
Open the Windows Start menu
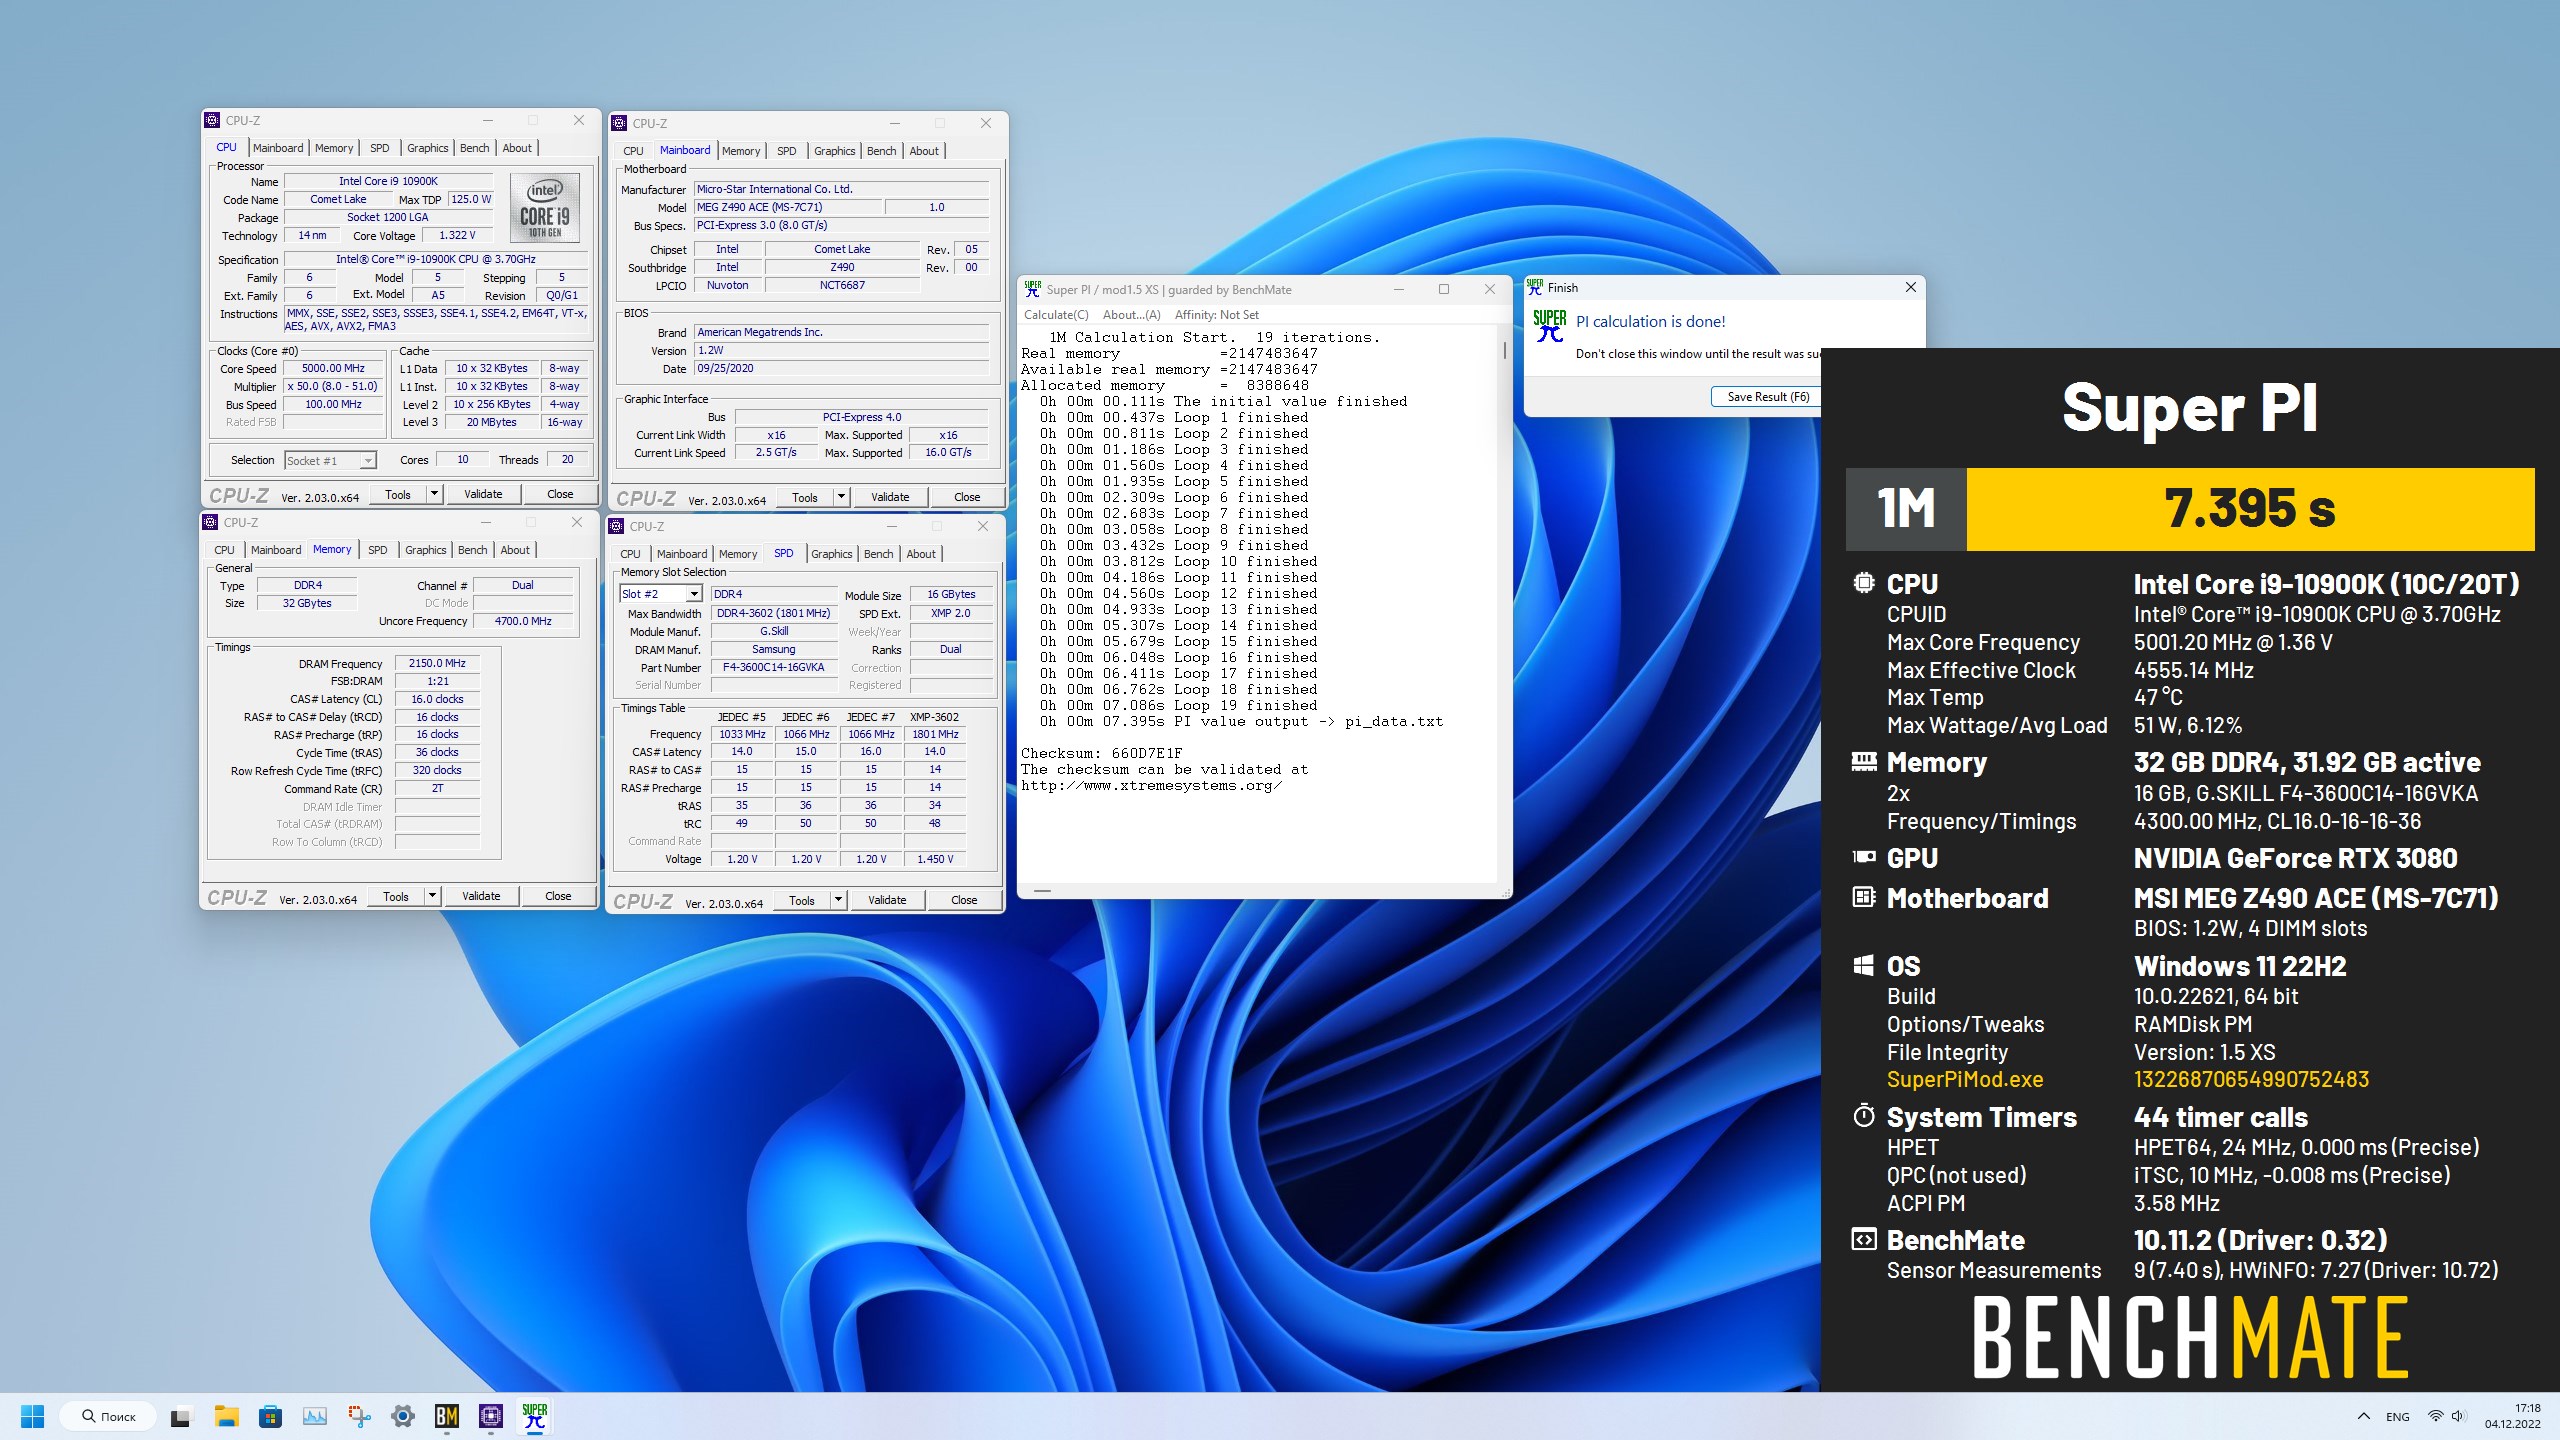tap(32, 1416)
